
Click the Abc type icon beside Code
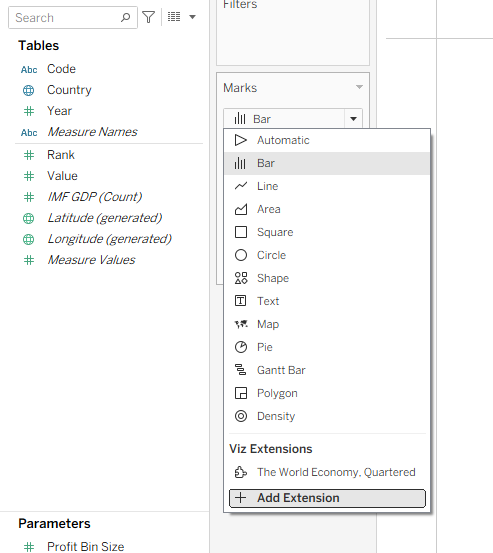[29, 69]
